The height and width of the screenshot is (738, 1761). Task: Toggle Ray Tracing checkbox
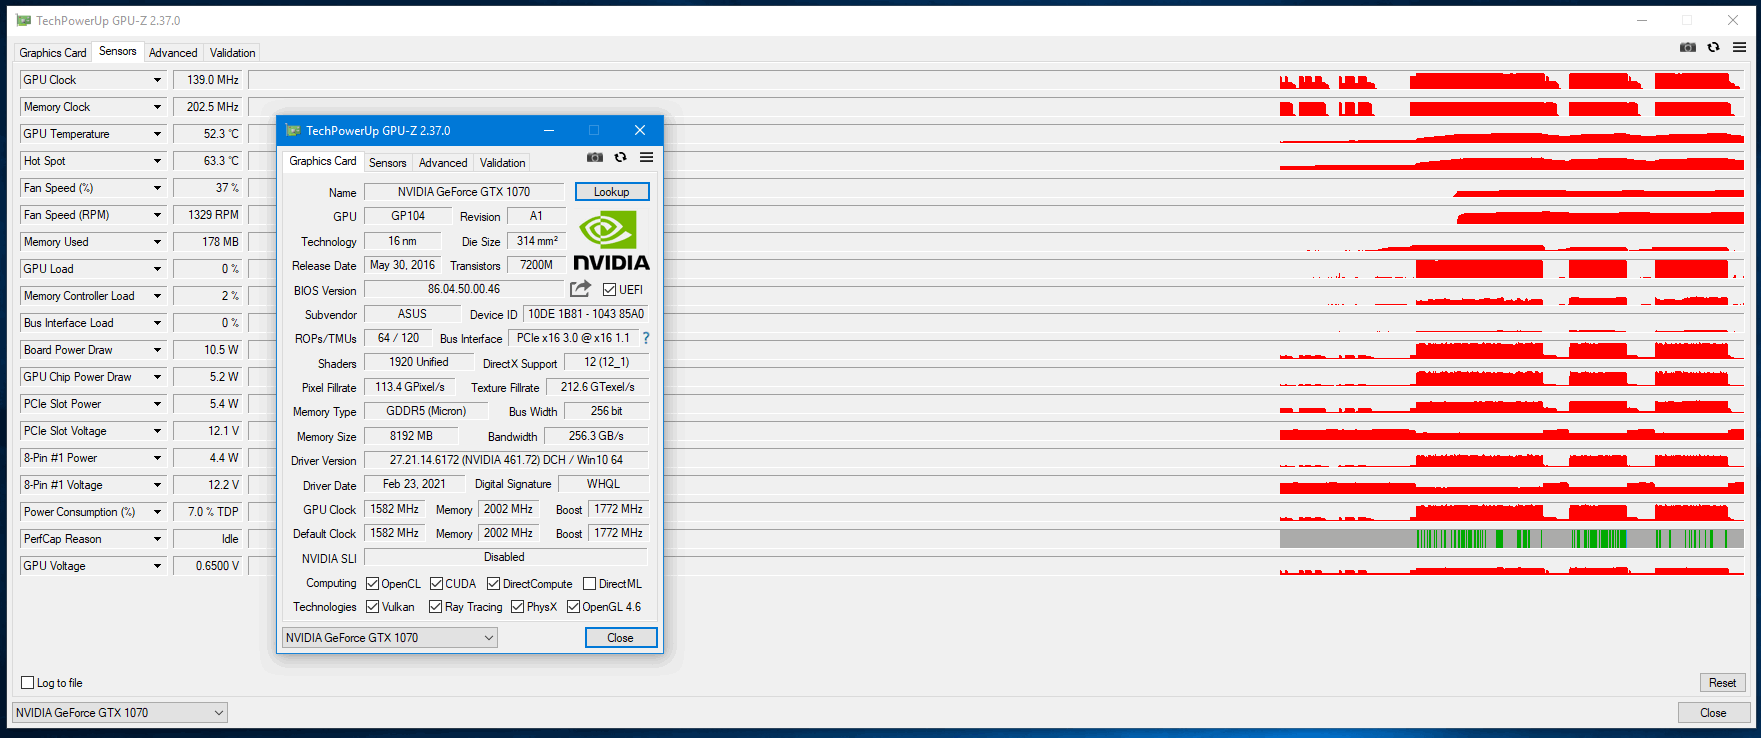[x=436, y=607]
